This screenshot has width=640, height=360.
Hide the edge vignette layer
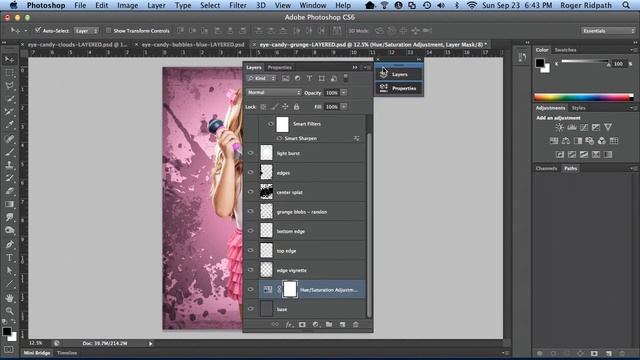[x=251, y=270]
